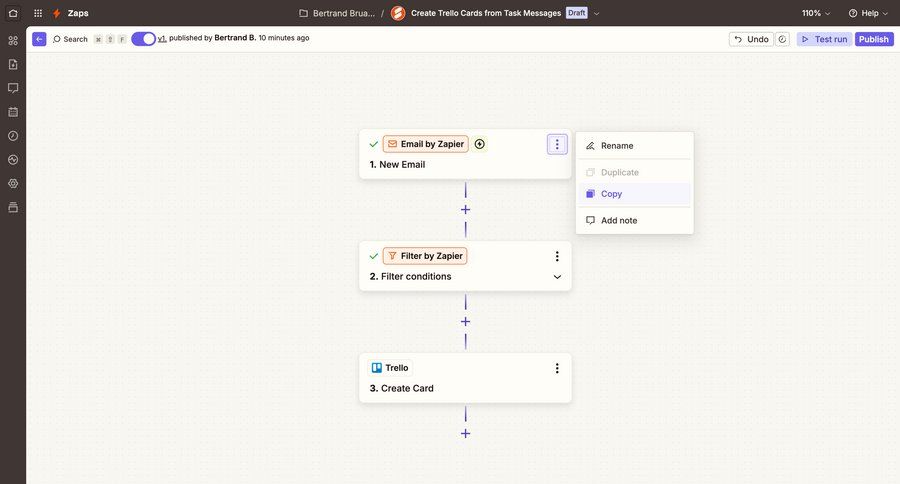
Task: Click the Filter by Zapier app badge
Action: (425, 256)
